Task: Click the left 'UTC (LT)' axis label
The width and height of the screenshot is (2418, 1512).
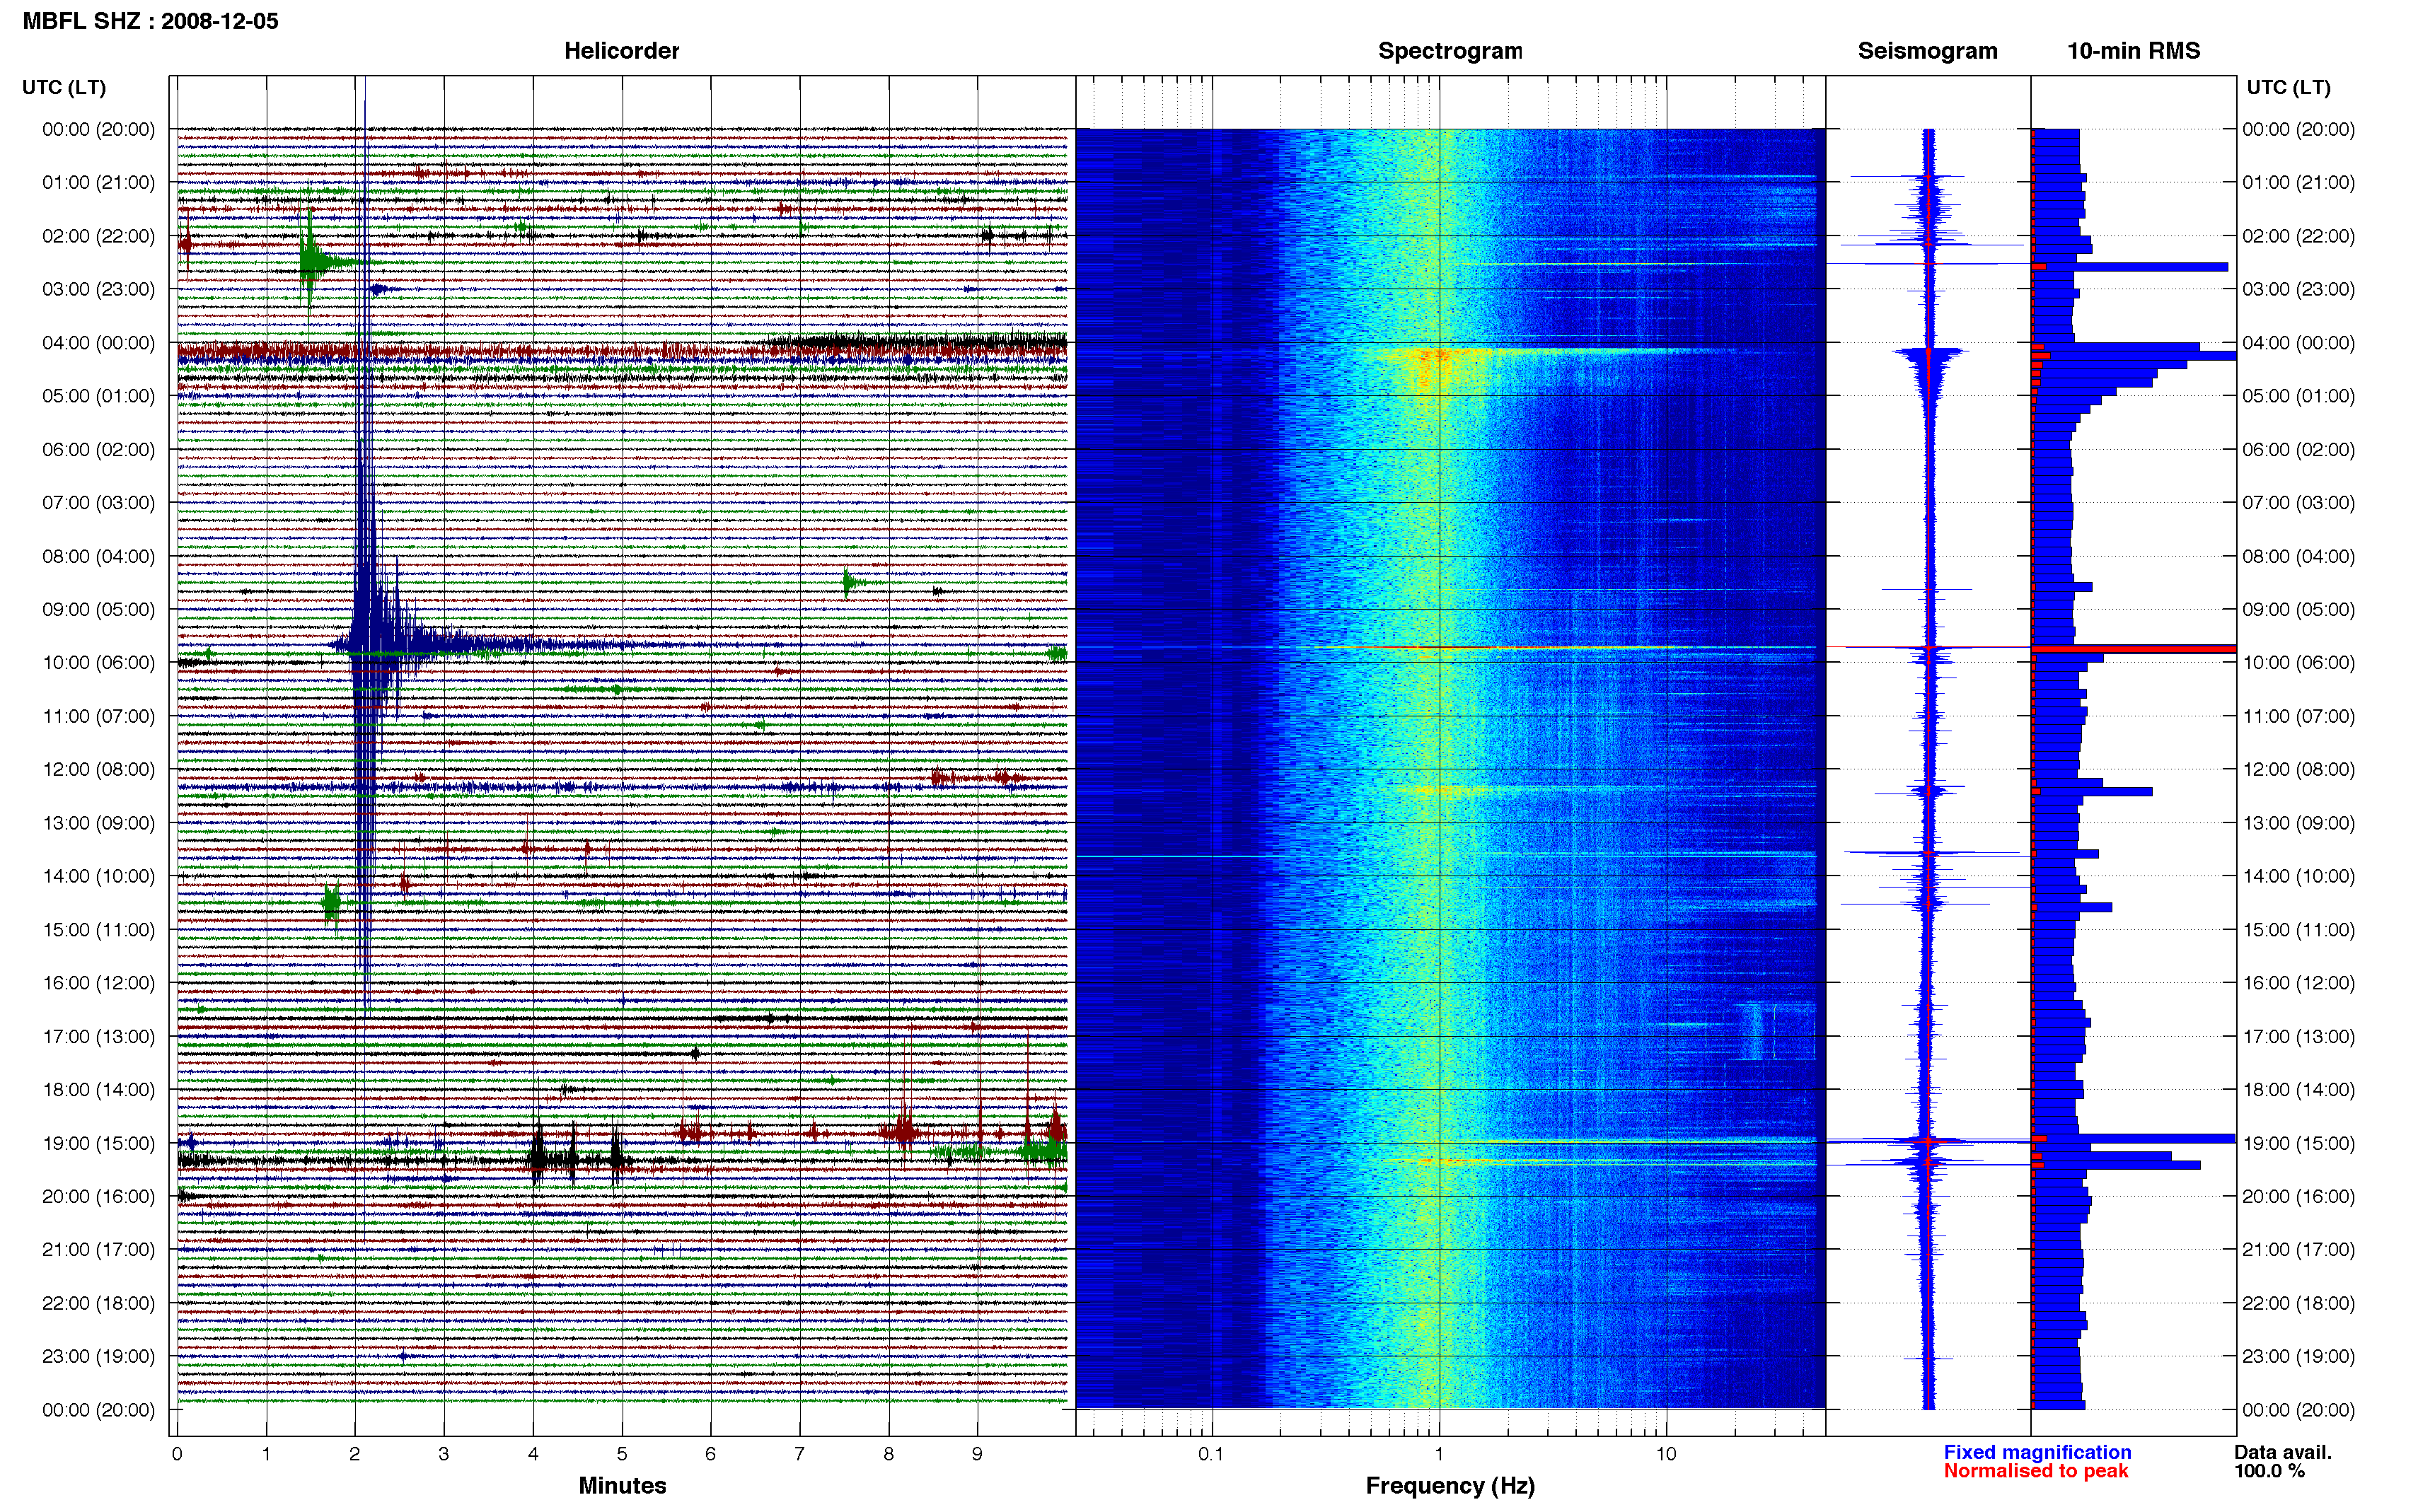Action: tap(64, 87)
